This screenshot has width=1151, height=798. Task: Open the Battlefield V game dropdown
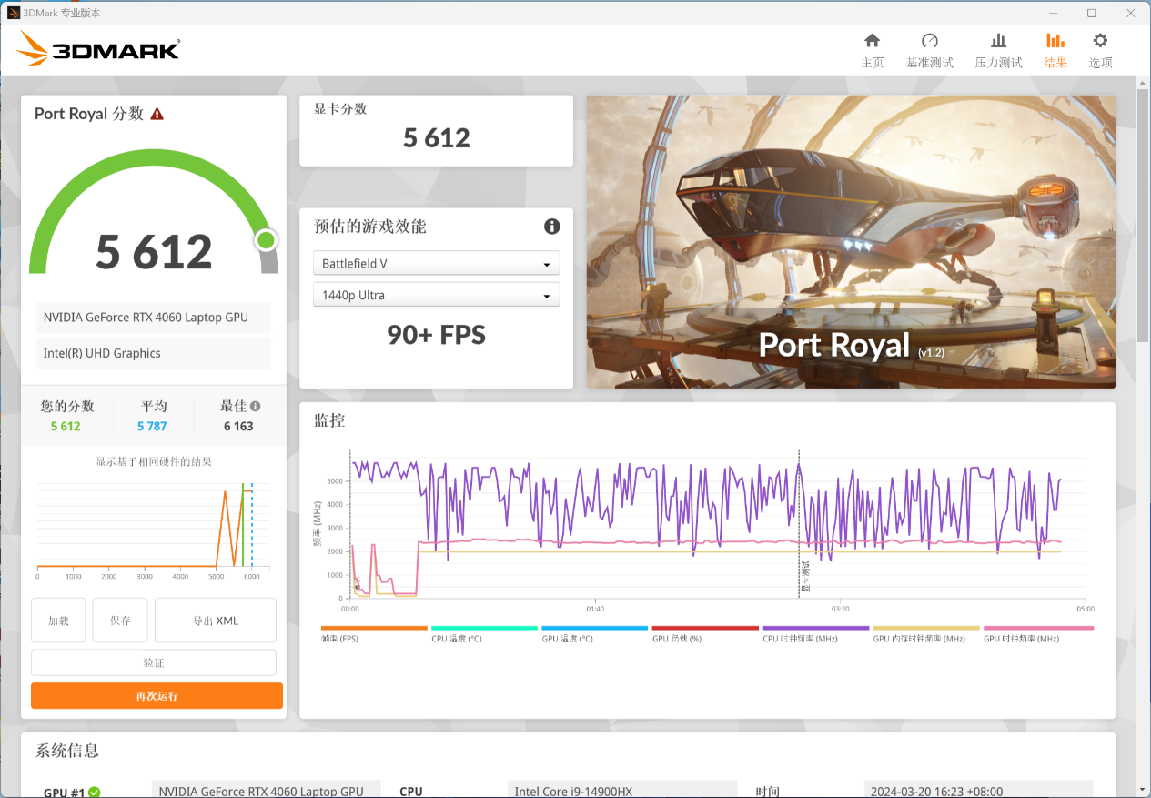(x=436, y=264)
